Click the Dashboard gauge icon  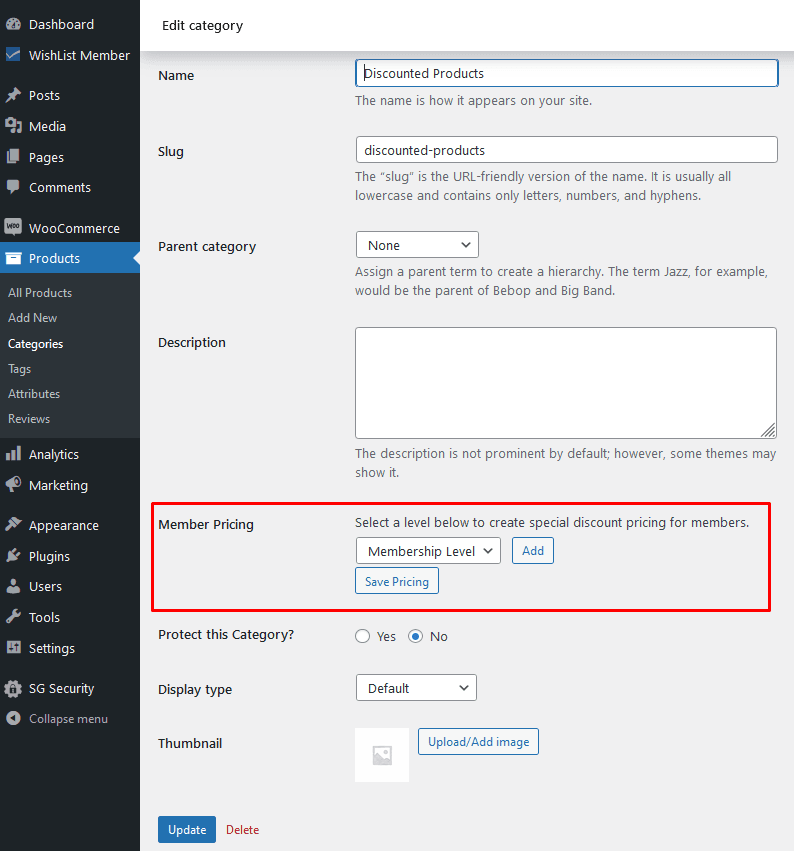(14, 24)
